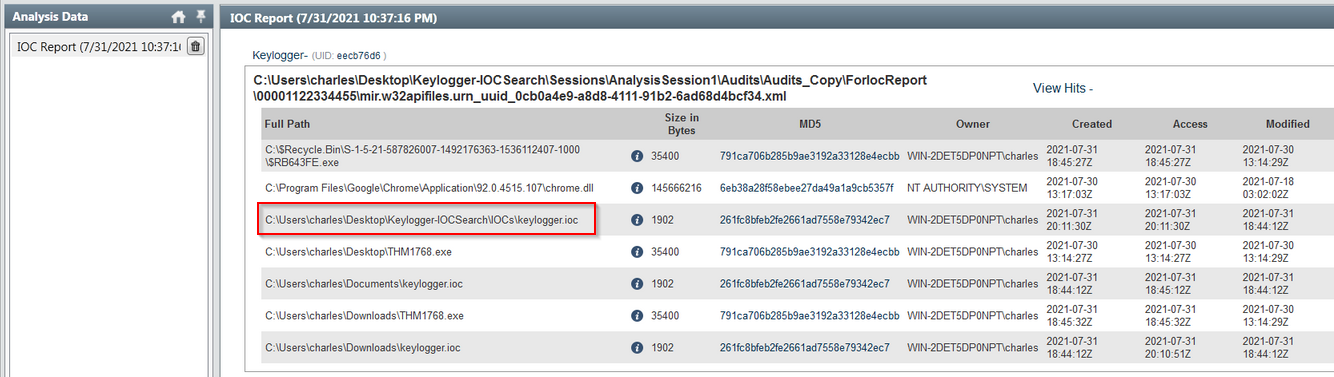Select IOC Report item in Analysis Data list
1334x377 pixels.
[98, 46]
